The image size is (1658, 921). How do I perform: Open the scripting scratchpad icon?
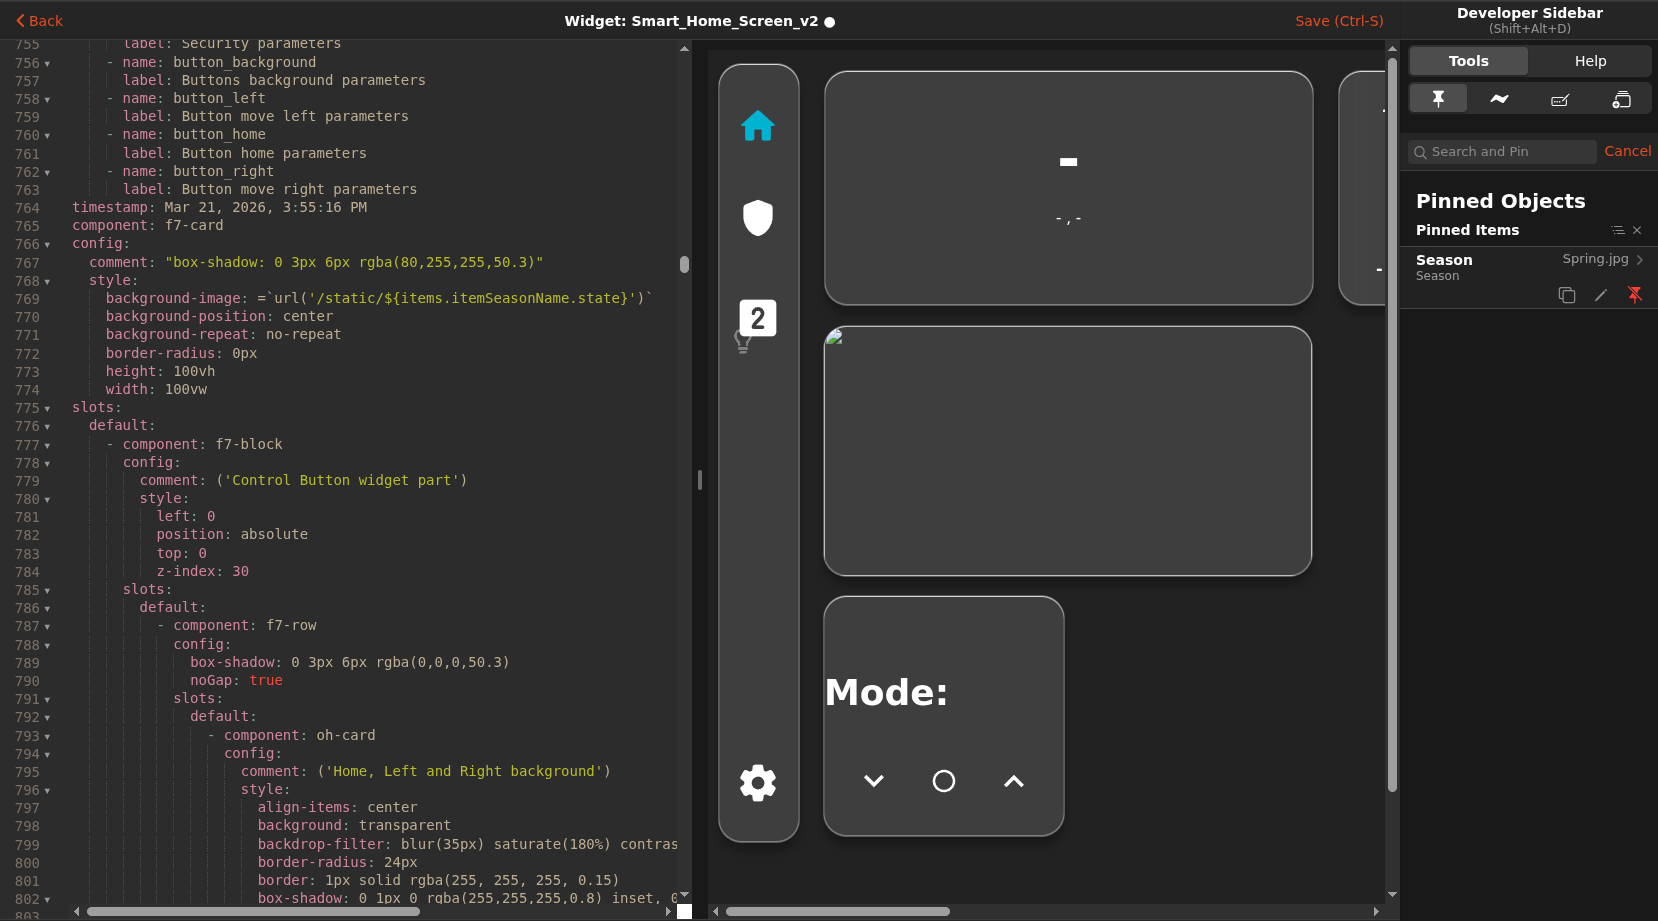click(x=1560, y=99)
